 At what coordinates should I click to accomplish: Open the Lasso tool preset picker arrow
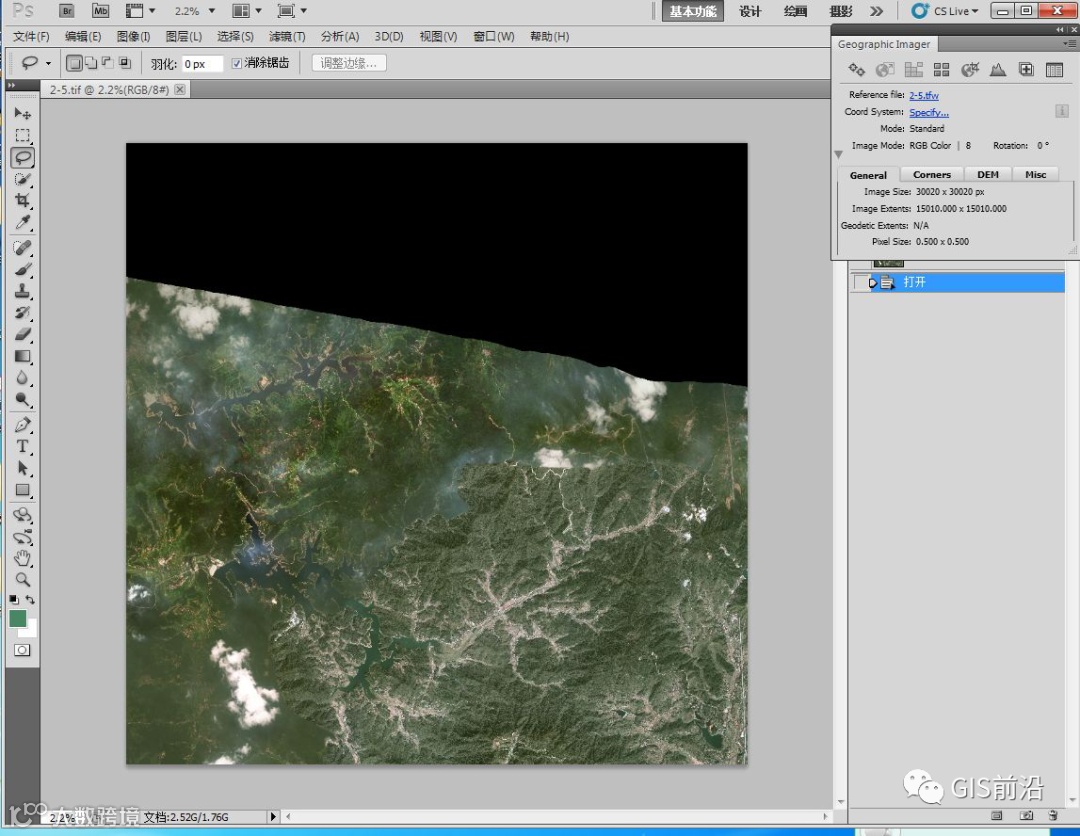click(48, 63)
